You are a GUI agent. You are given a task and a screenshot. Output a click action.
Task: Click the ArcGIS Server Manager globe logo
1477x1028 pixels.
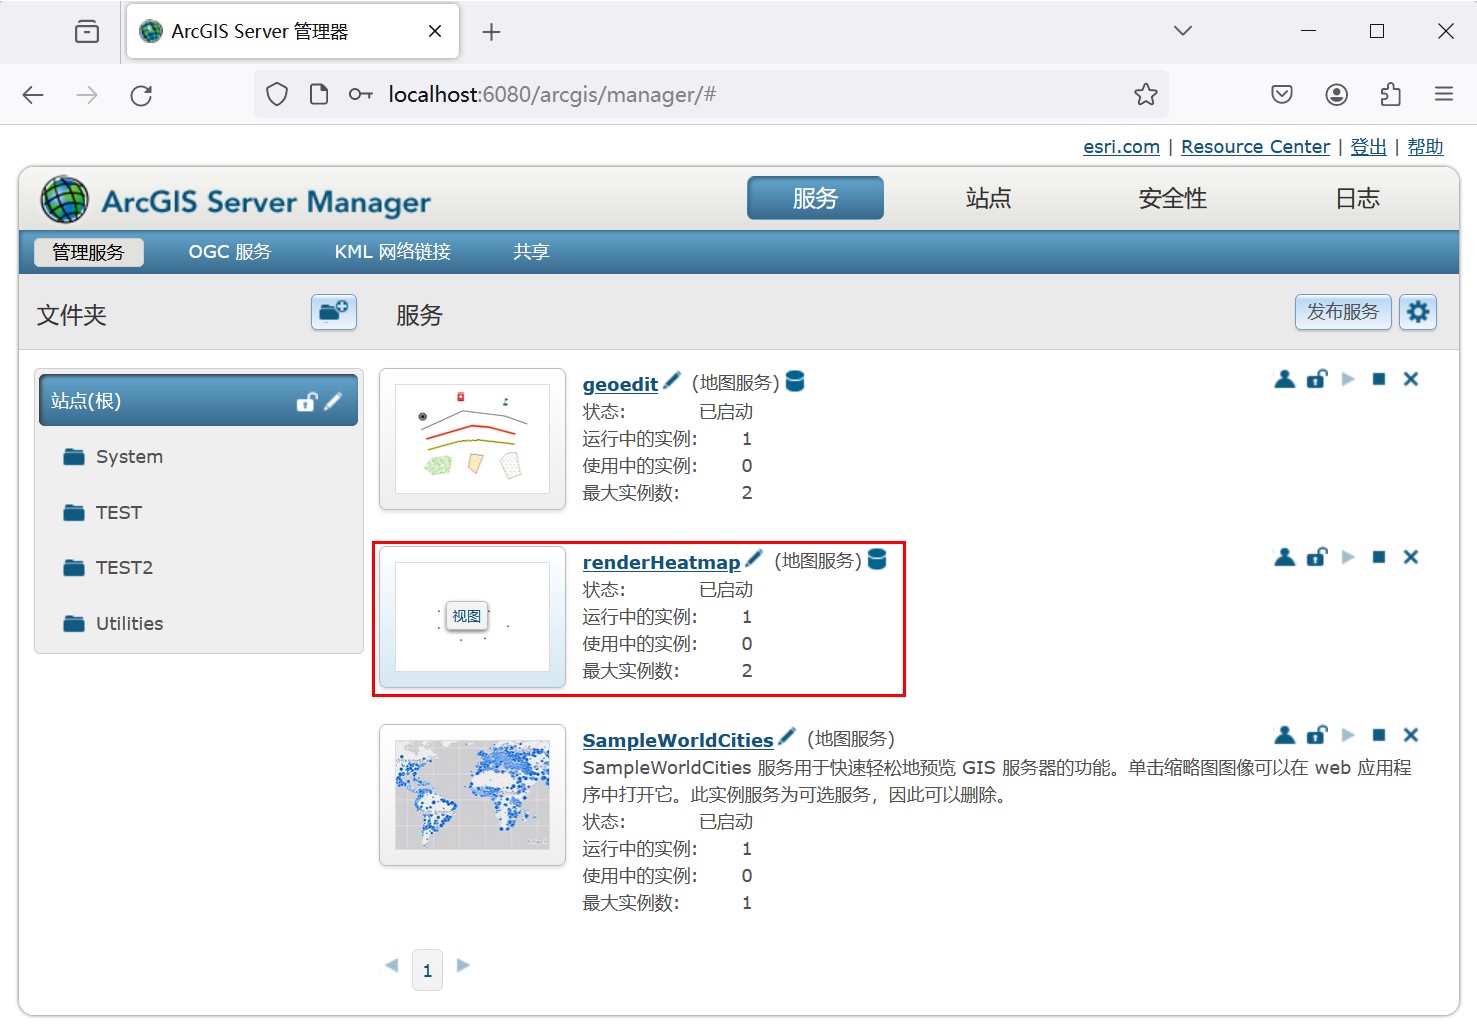pos(65,199)
